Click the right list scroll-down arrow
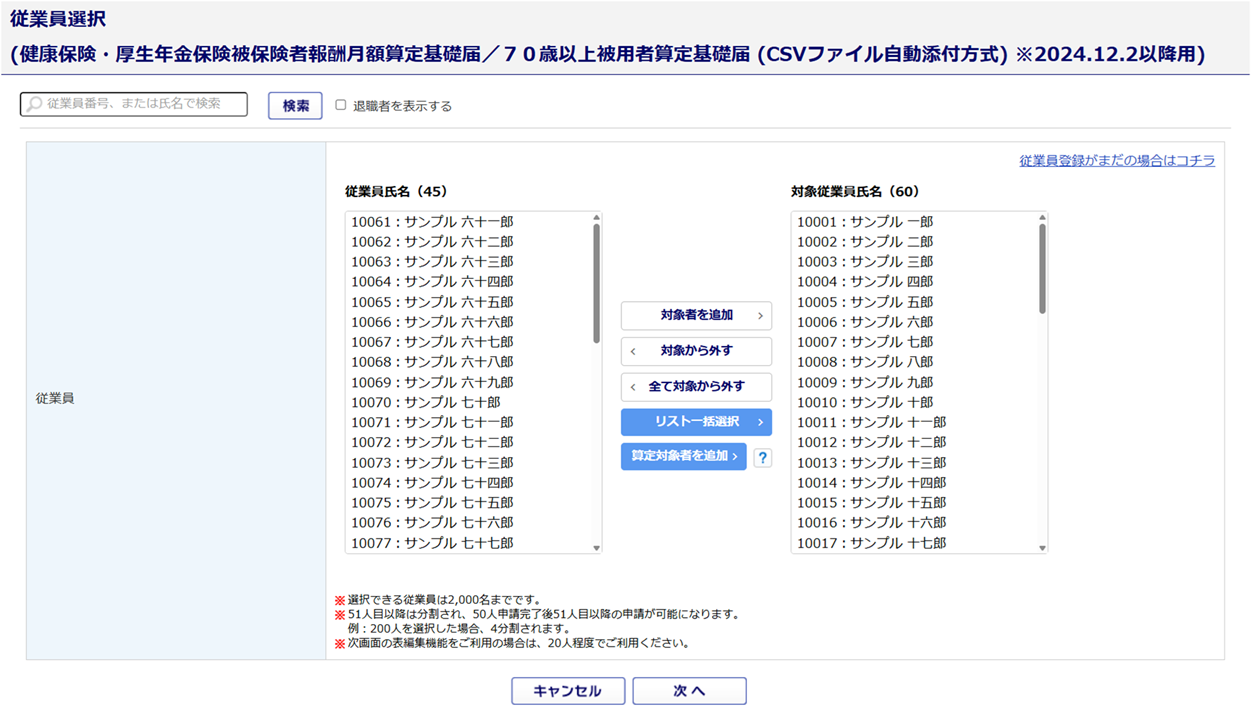Screen dimensions: 1251x724 coord(1042,548)
